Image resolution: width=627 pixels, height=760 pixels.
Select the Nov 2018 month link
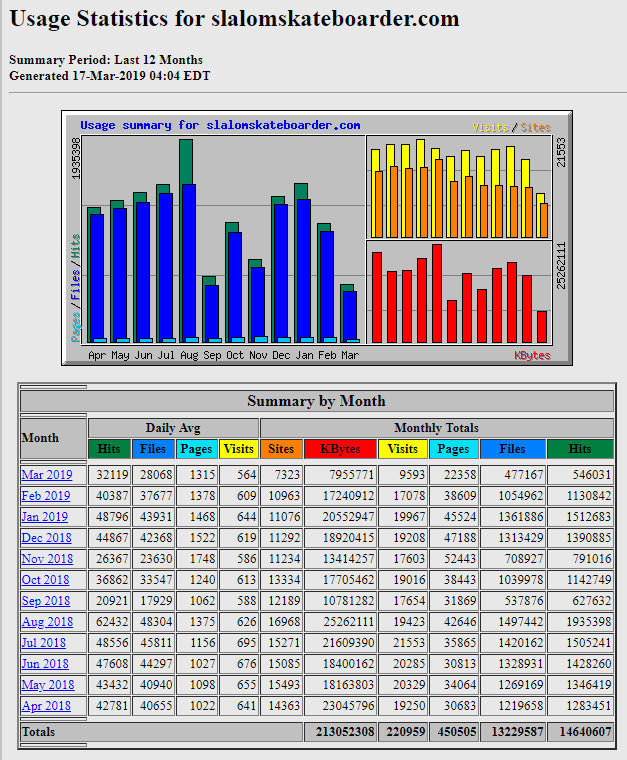point(46,559)
